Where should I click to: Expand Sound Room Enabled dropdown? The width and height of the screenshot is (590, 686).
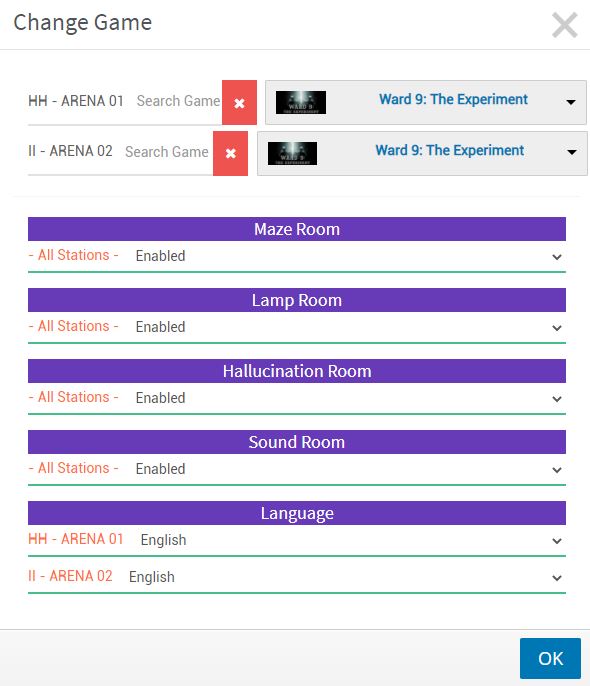348,469
